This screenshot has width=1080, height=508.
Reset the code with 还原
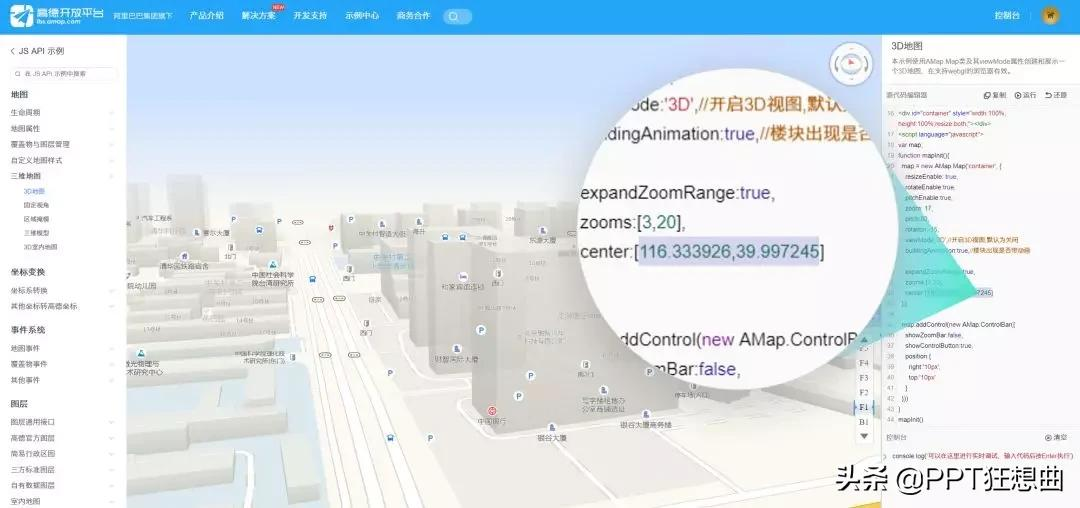1056,95
